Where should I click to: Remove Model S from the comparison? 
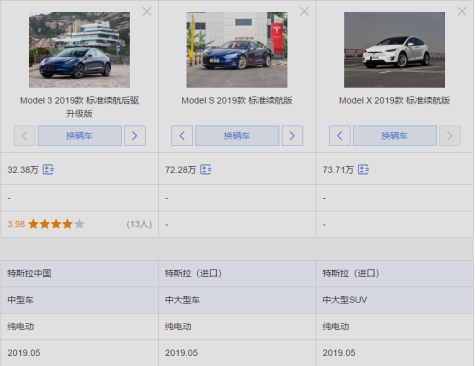[304, 12]
